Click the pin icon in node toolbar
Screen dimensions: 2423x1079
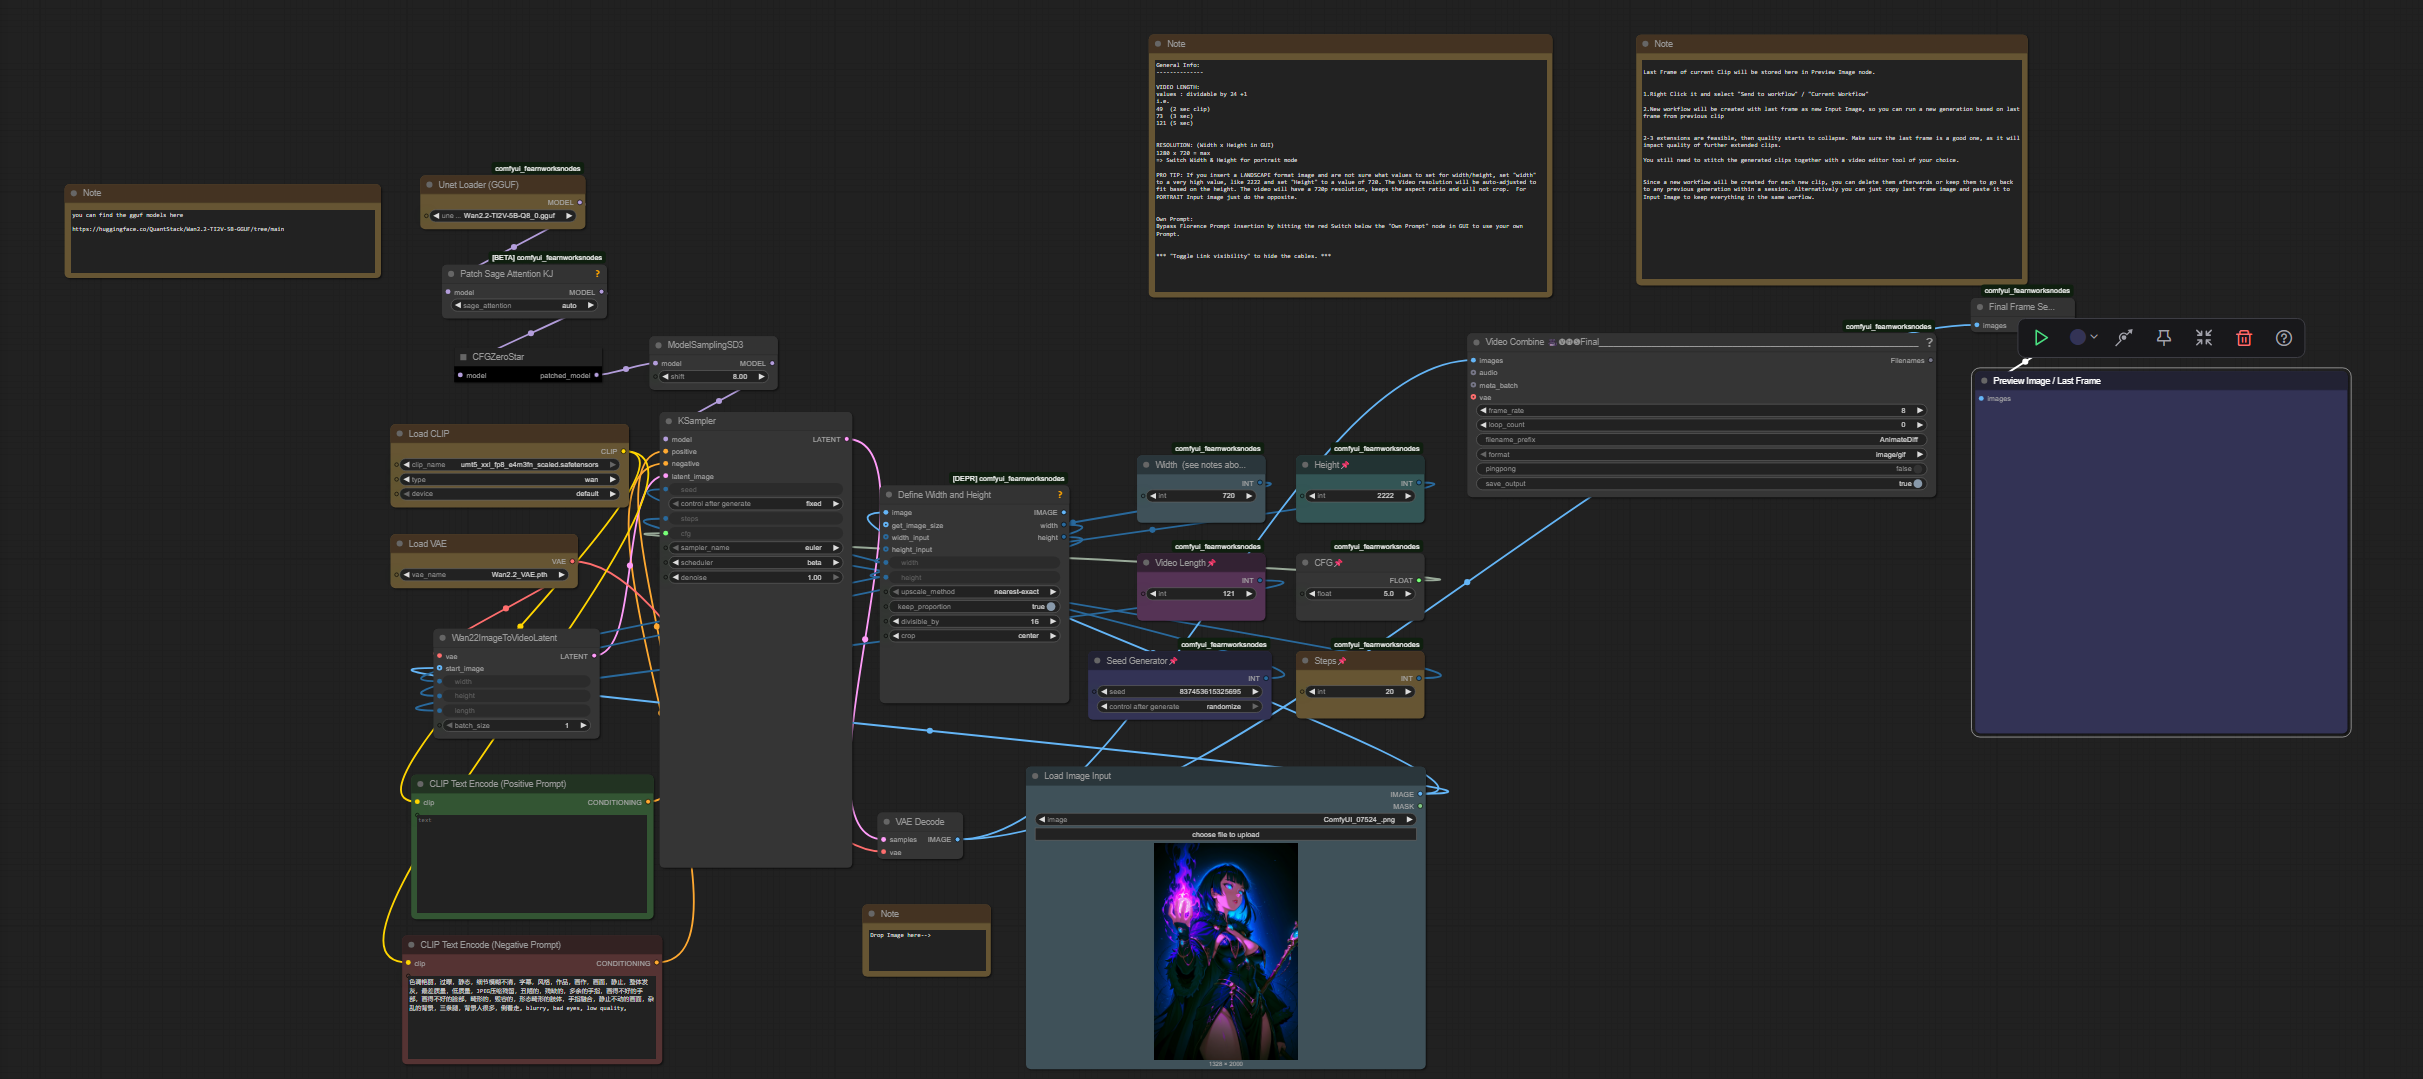click(2163, 338)
